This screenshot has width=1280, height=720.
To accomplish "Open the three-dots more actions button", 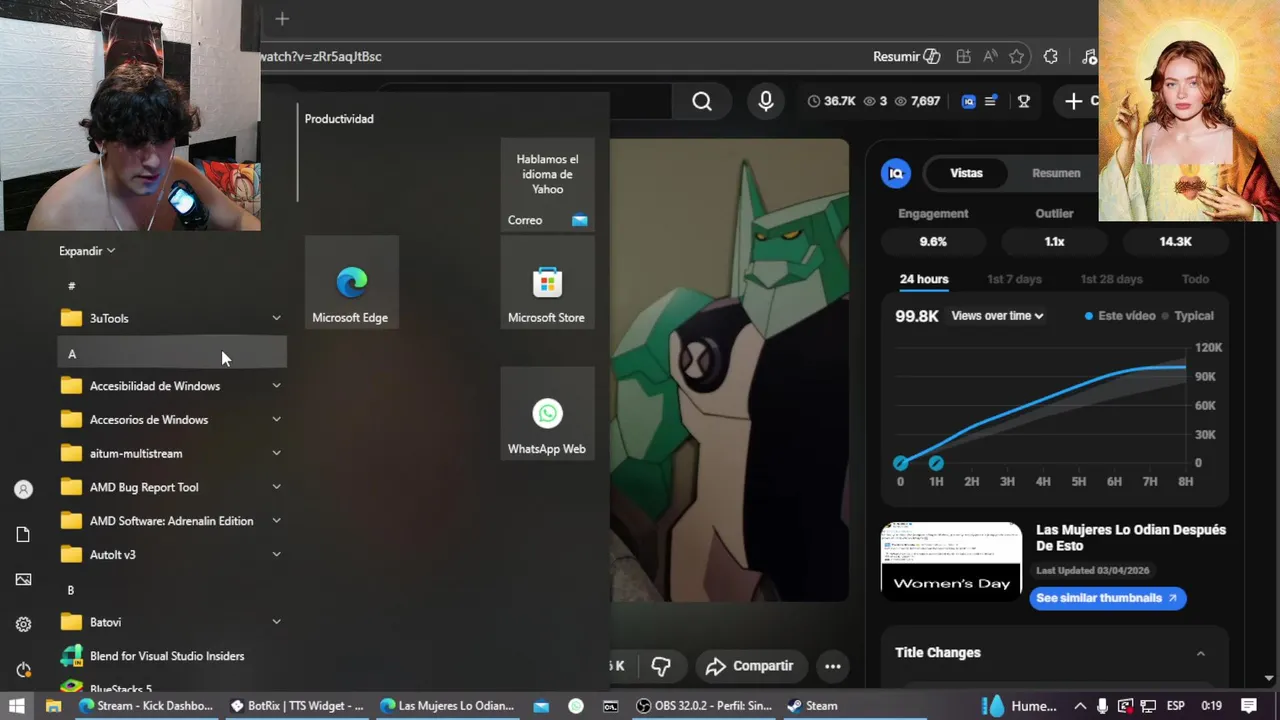I will point(832,666).
